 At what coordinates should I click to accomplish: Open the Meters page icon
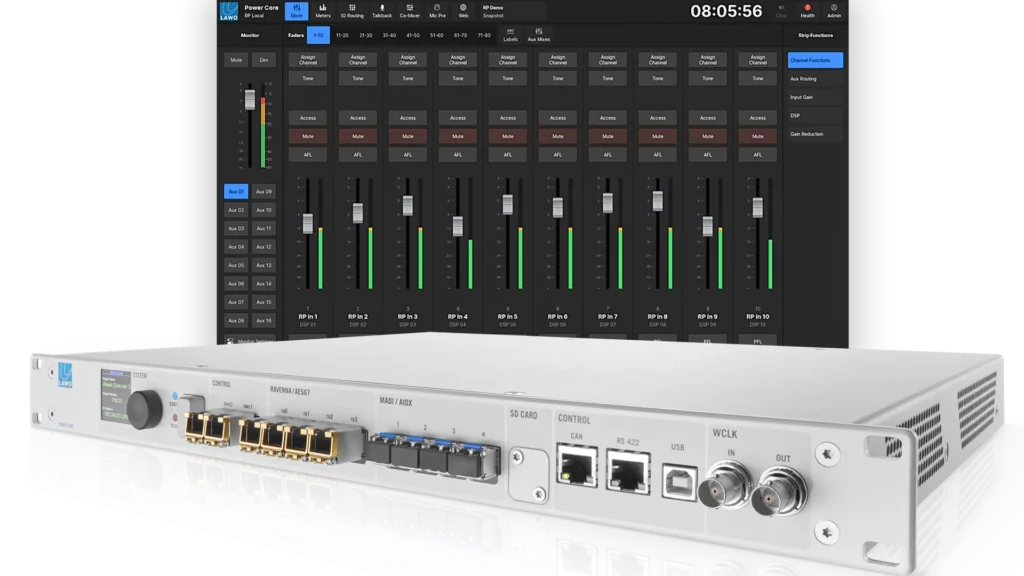pyautogui.click(x=323, y=10)
